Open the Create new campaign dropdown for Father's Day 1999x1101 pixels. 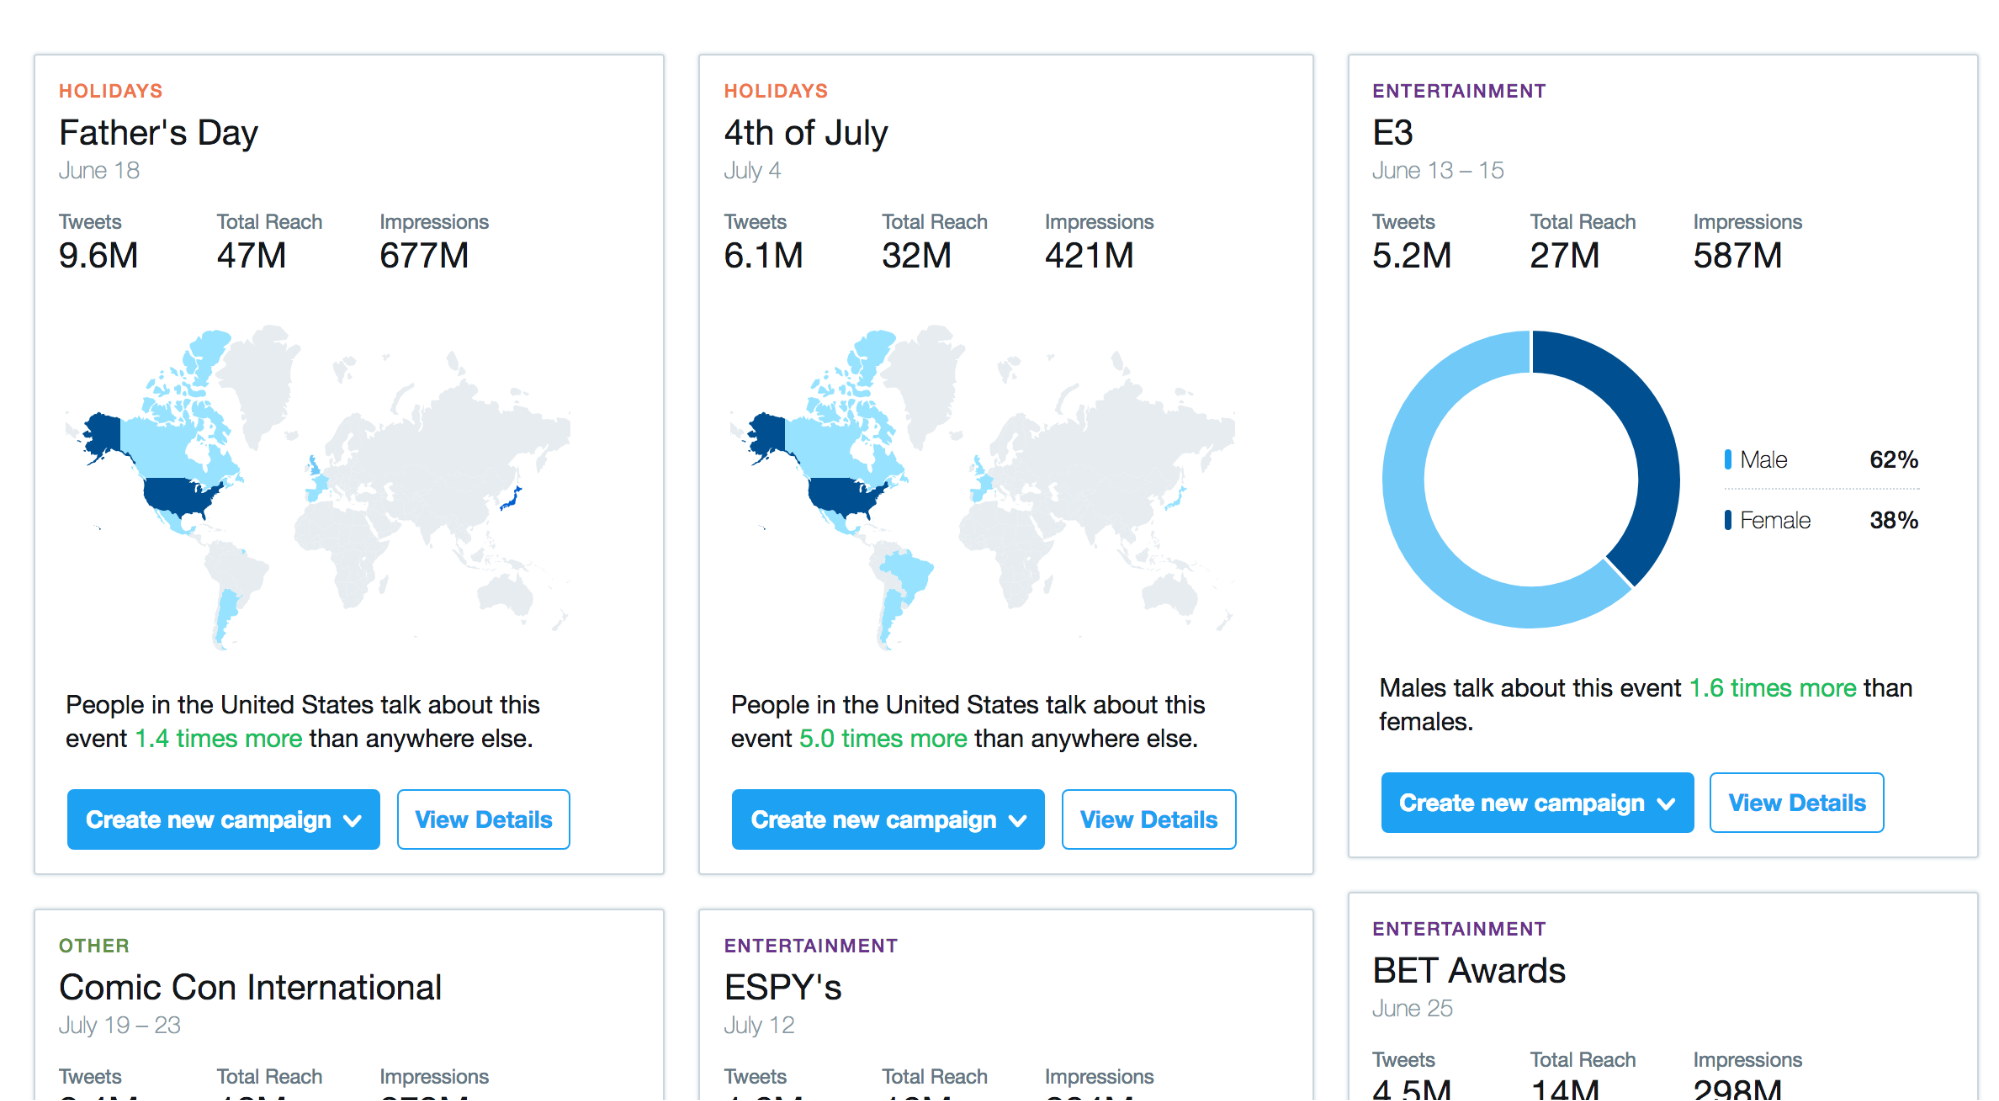pyautogui.click(x=222, y=819)
